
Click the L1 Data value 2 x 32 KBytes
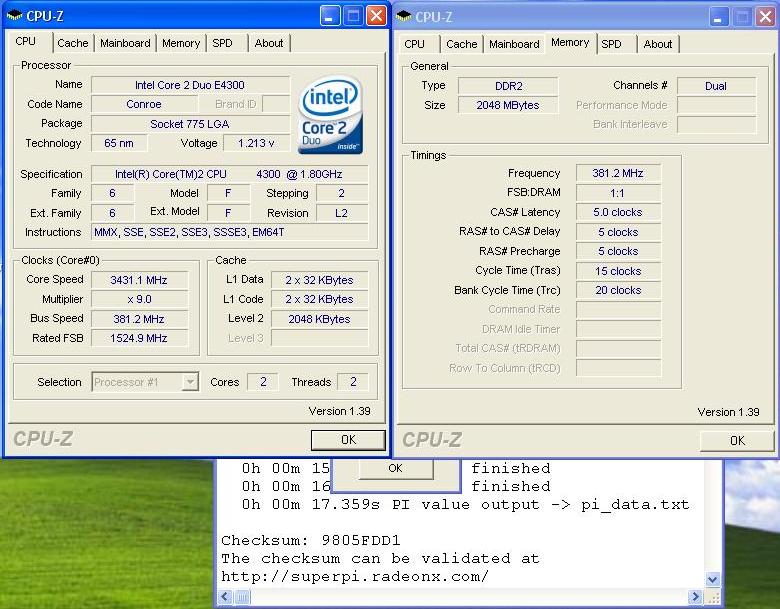coord(319,280)
